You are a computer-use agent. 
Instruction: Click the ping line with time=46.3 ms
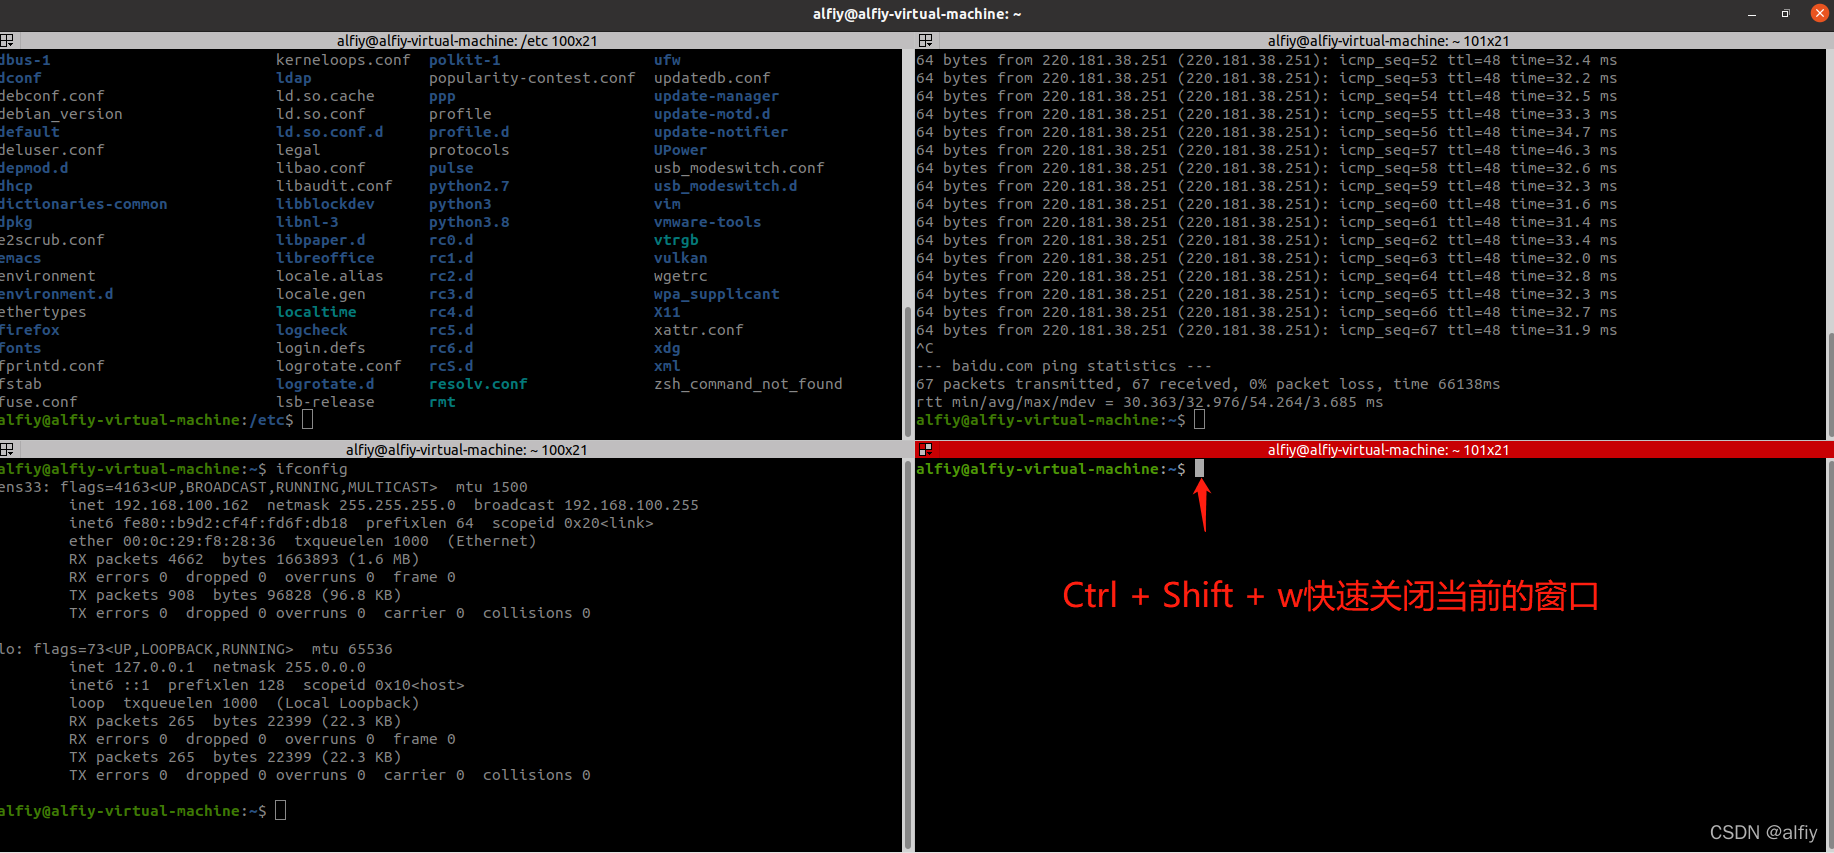coord(1266,150)
